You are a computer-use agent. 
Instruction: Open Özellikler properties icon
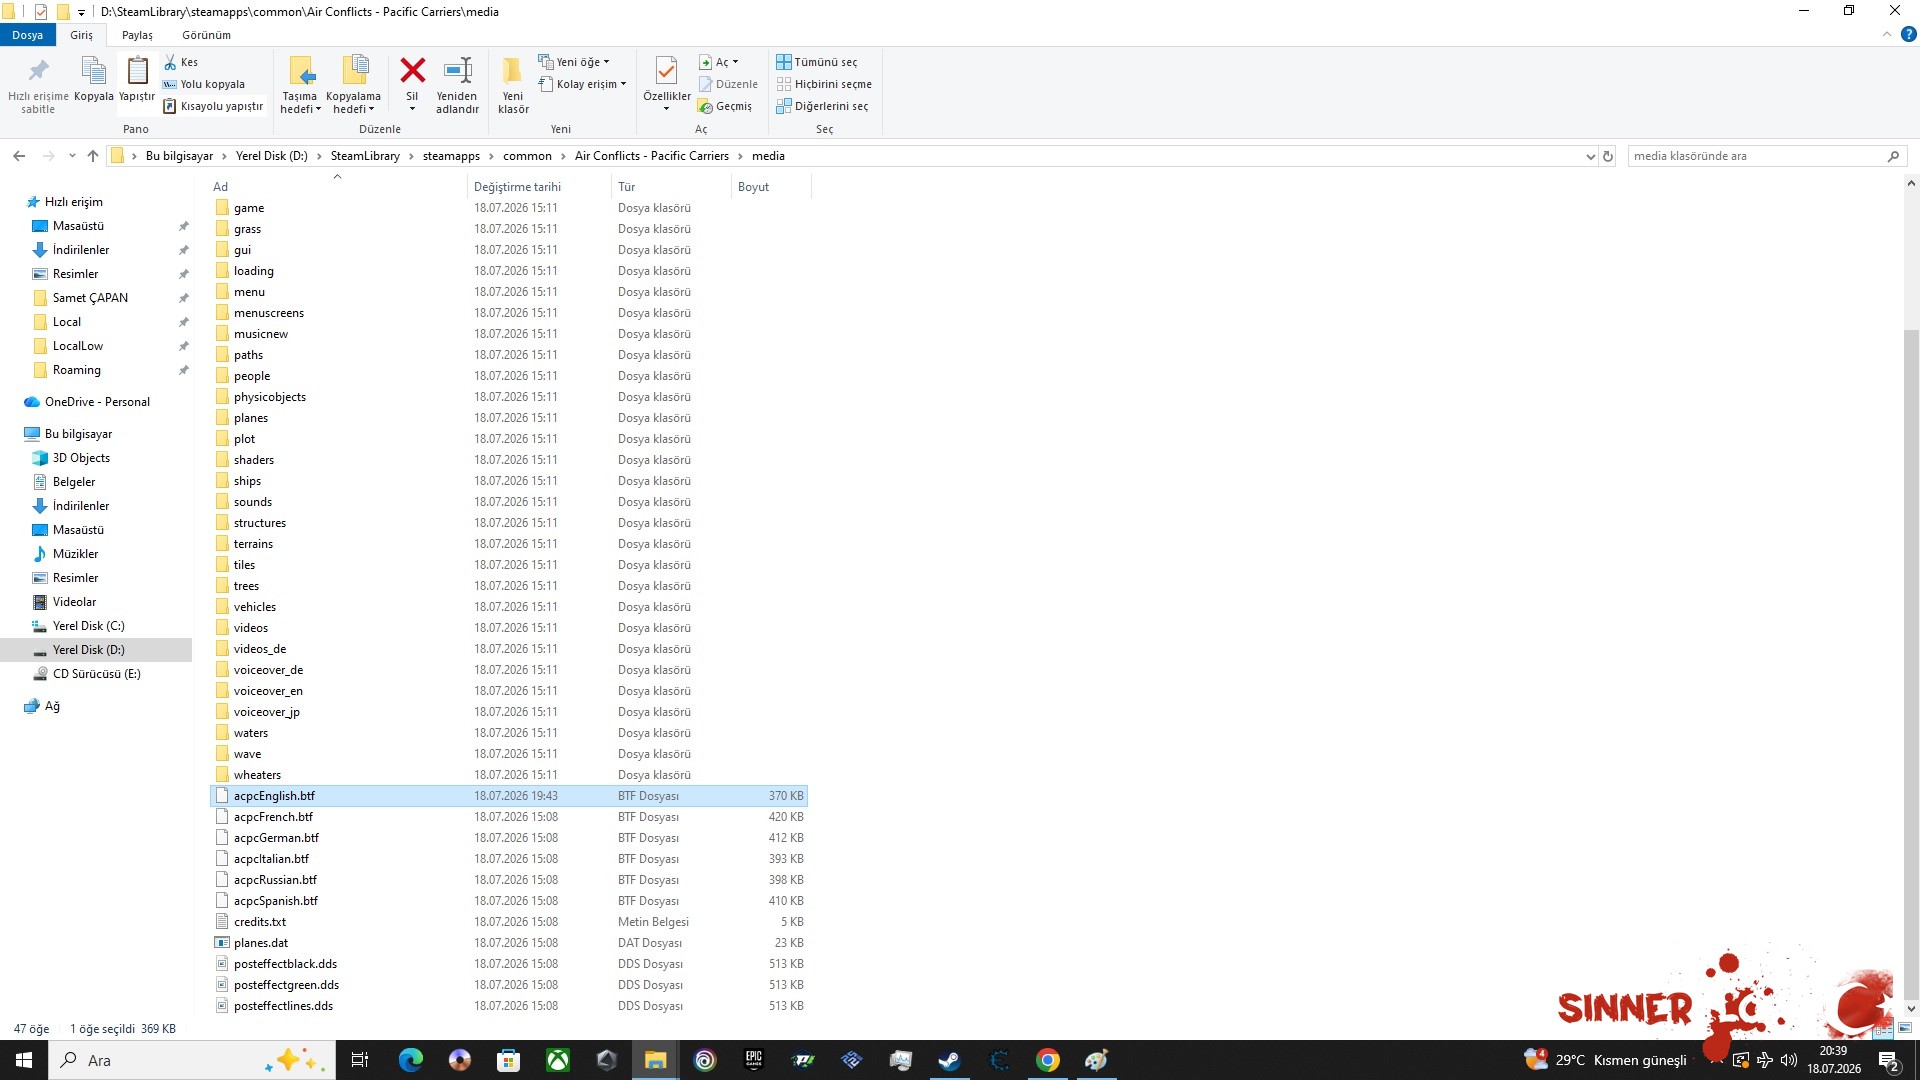click(666, 70)
